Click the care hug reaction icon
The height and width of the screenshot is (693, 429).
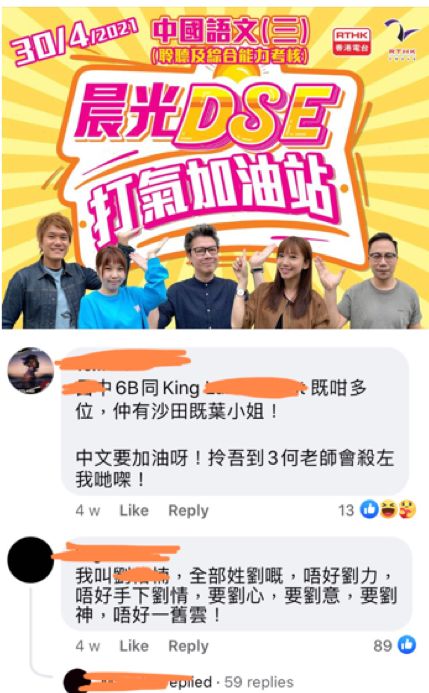pos(407,510)
